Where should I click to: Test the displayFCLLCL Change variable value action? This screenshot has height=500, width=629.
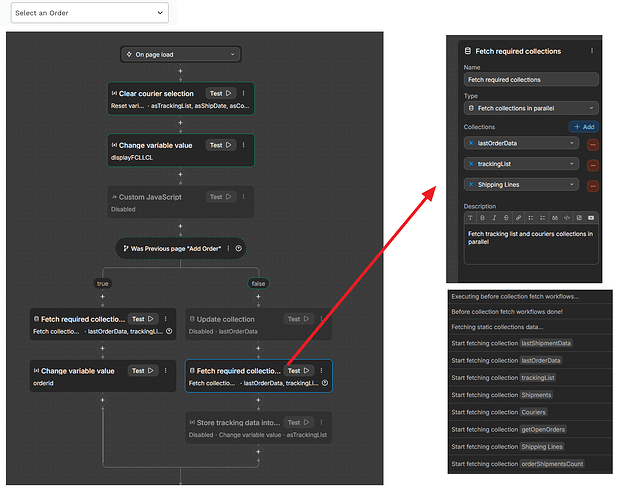point(221,145)
